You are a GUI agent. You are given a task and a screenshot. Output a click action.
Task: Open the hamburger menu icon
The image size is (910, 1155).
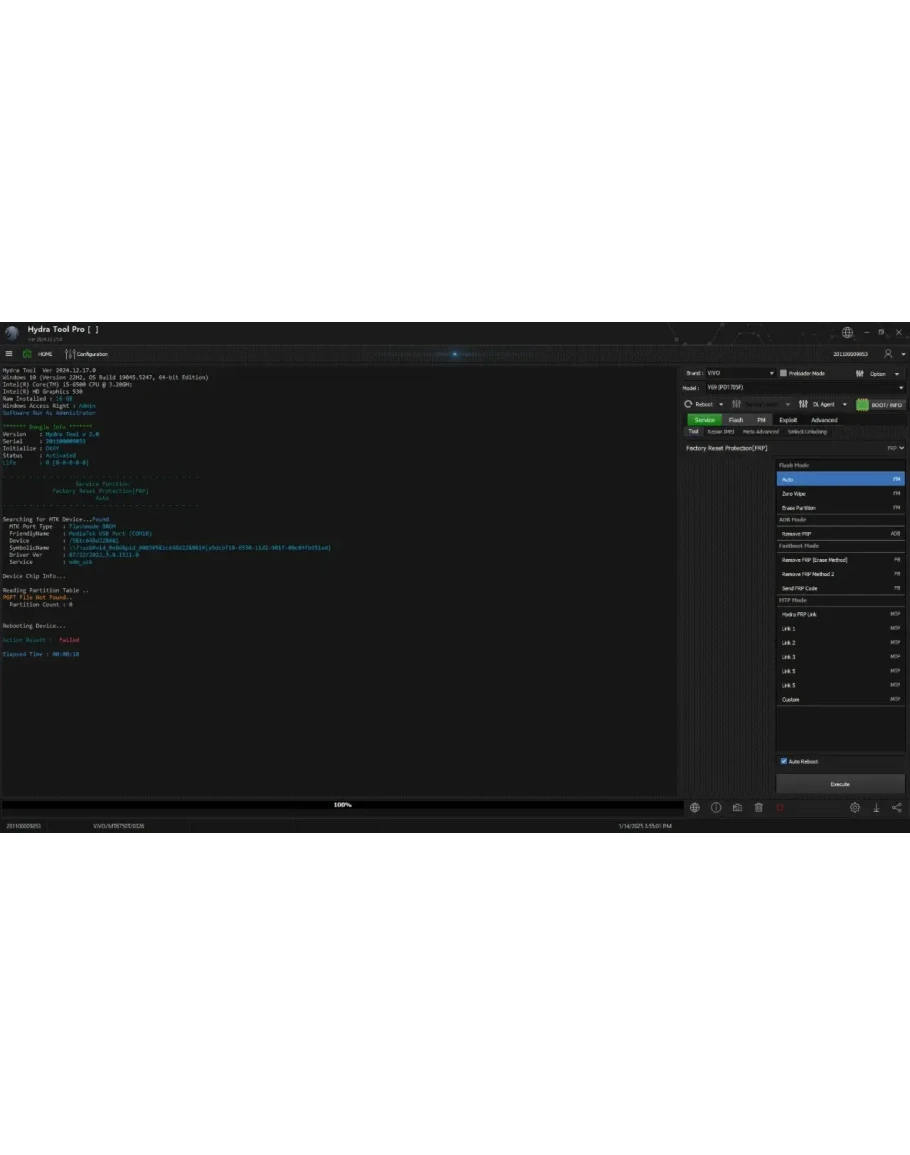[9, 354]
